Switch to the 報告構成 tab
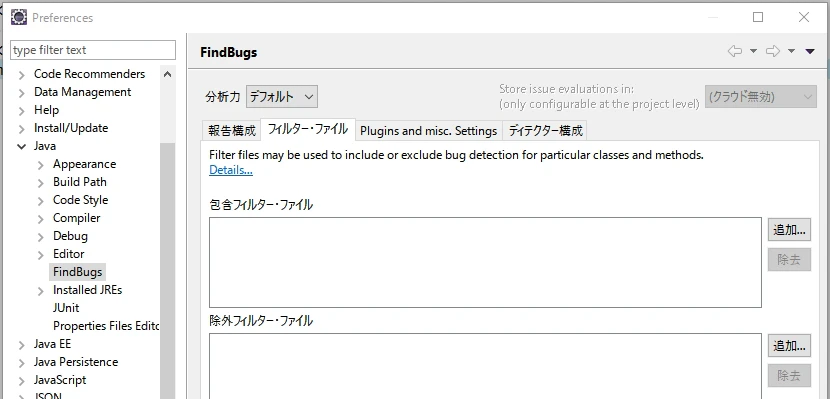This screenshot has height=399, width=830. pyautogui.click(x=232, y=130)
